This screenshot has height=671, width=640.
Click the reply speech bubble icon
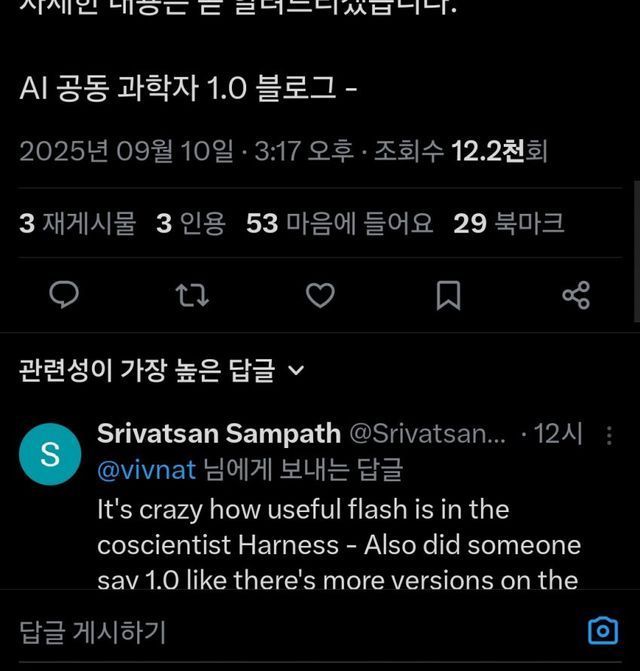click(64, 295)
